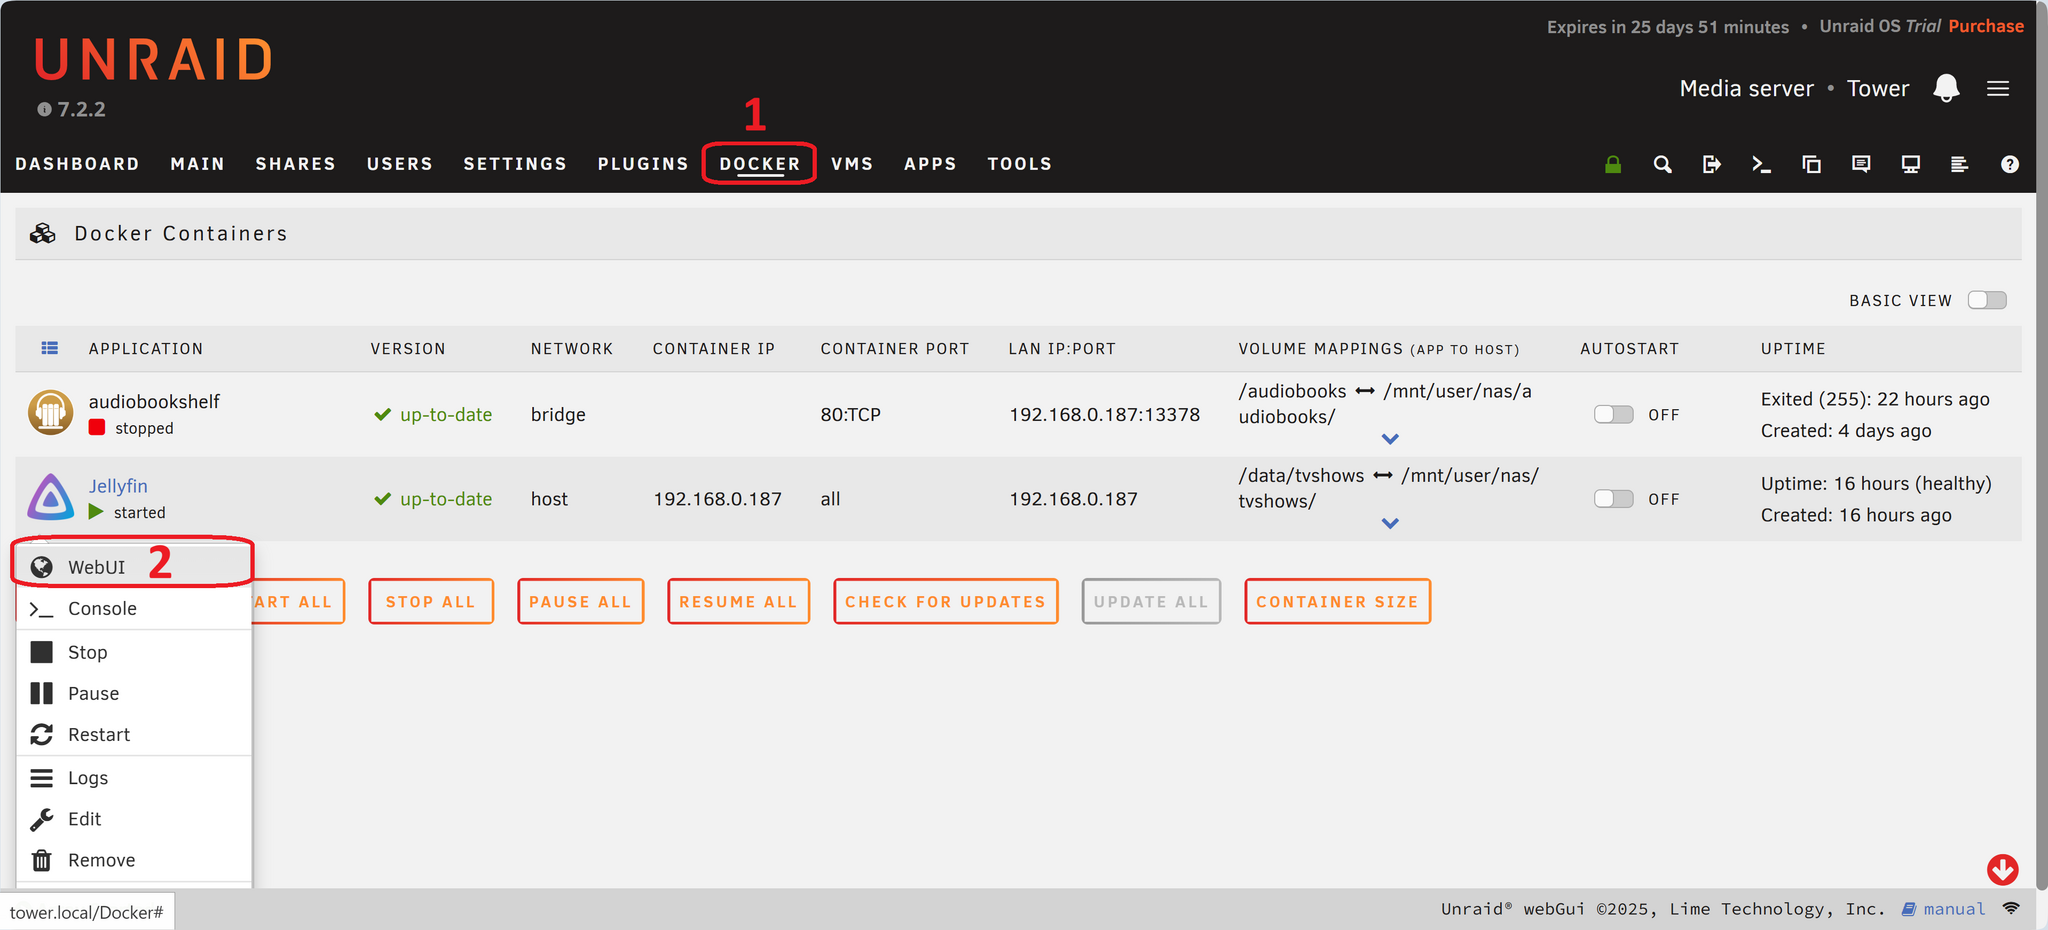Click the version info icon beside 7.2.2
The height and width of the screenshot is (930, 2048).
click(x=44, y=110)
